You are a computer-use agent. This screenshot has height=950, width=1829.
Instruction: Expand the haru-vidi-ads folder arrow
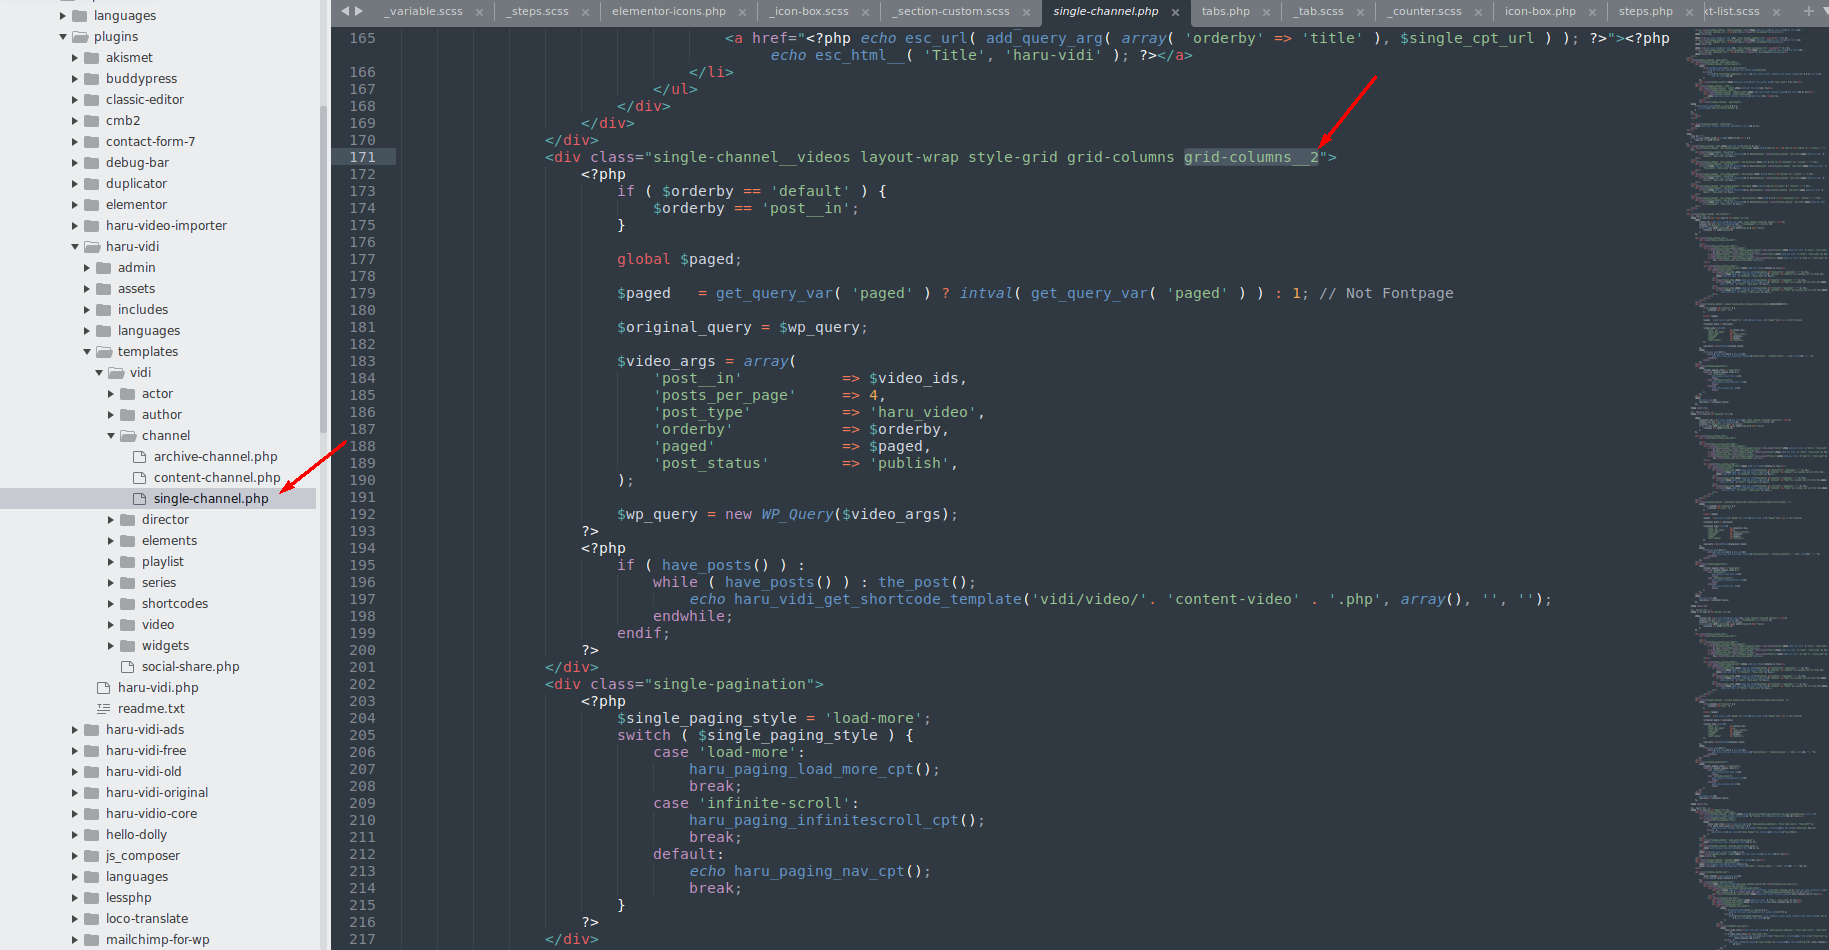point(75,730)
